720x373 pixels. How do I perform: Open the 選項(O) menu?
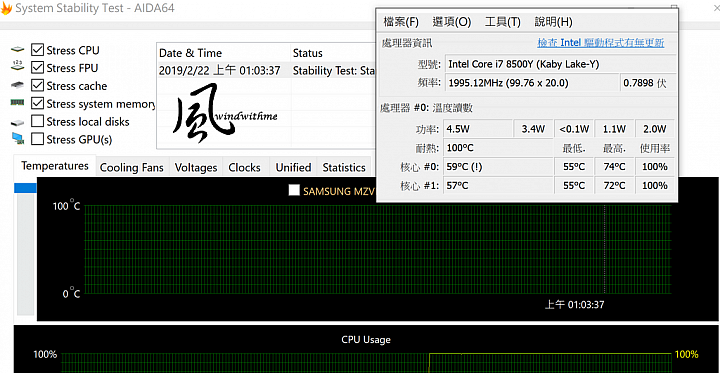[x=452, y=22]
